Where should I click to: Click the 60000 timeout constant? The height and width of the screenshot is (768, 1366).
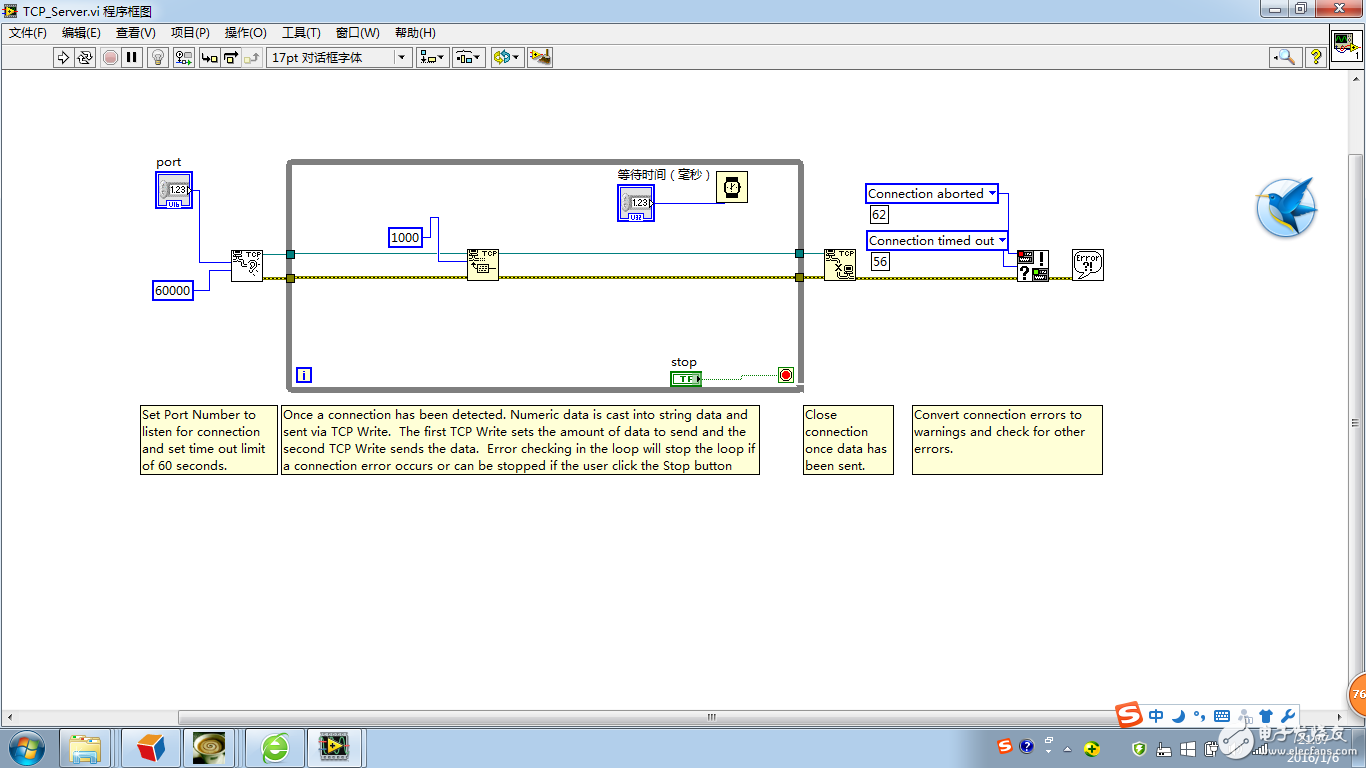click(x=172, y=291)
